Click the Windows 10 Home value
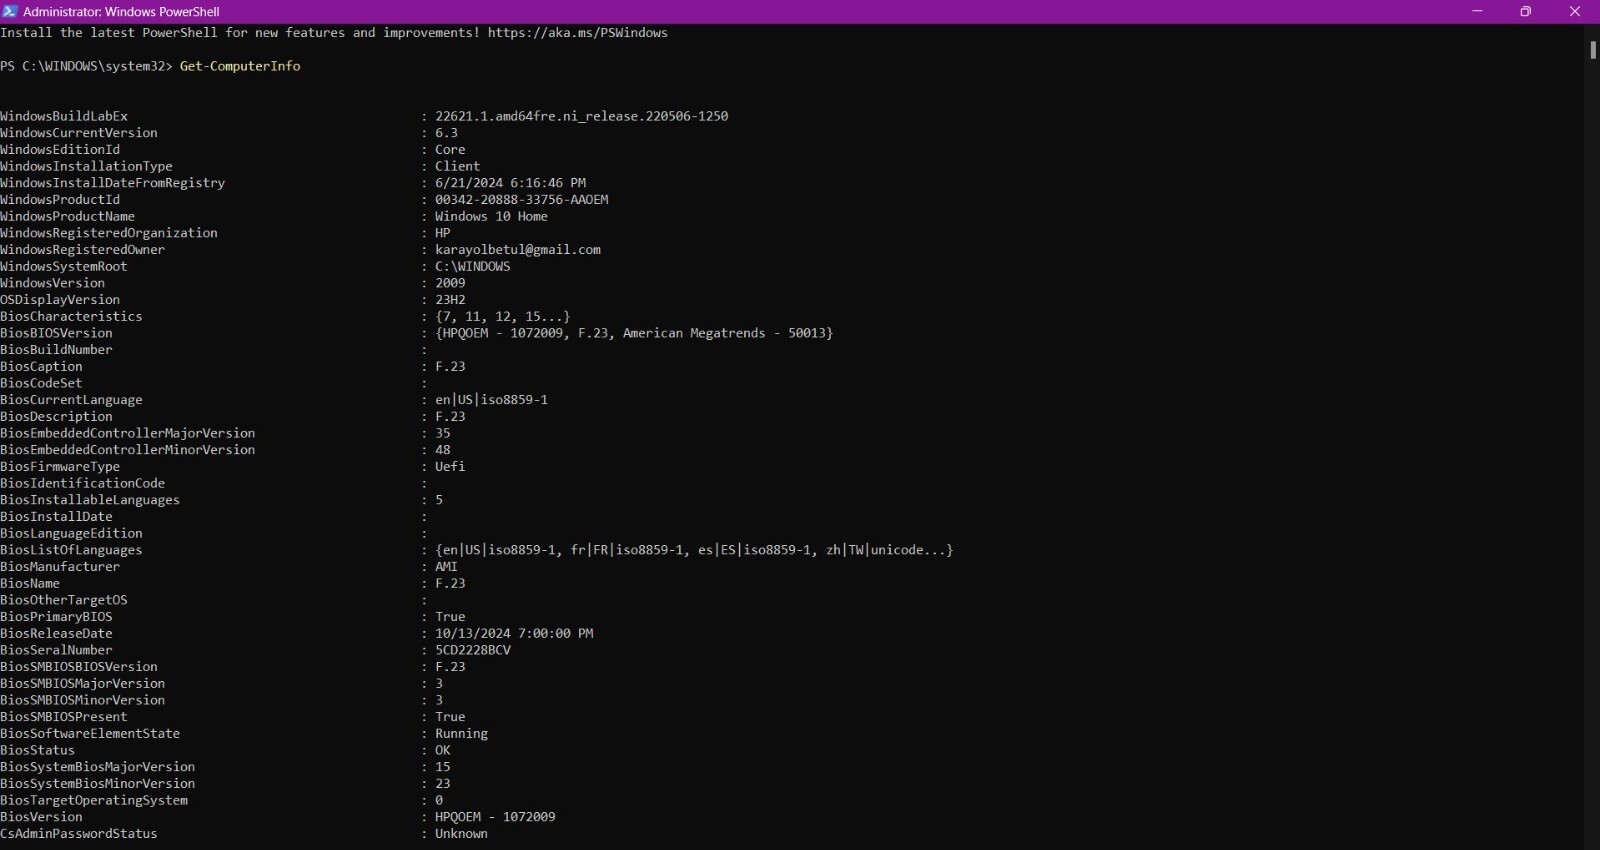 click(491, 216)
